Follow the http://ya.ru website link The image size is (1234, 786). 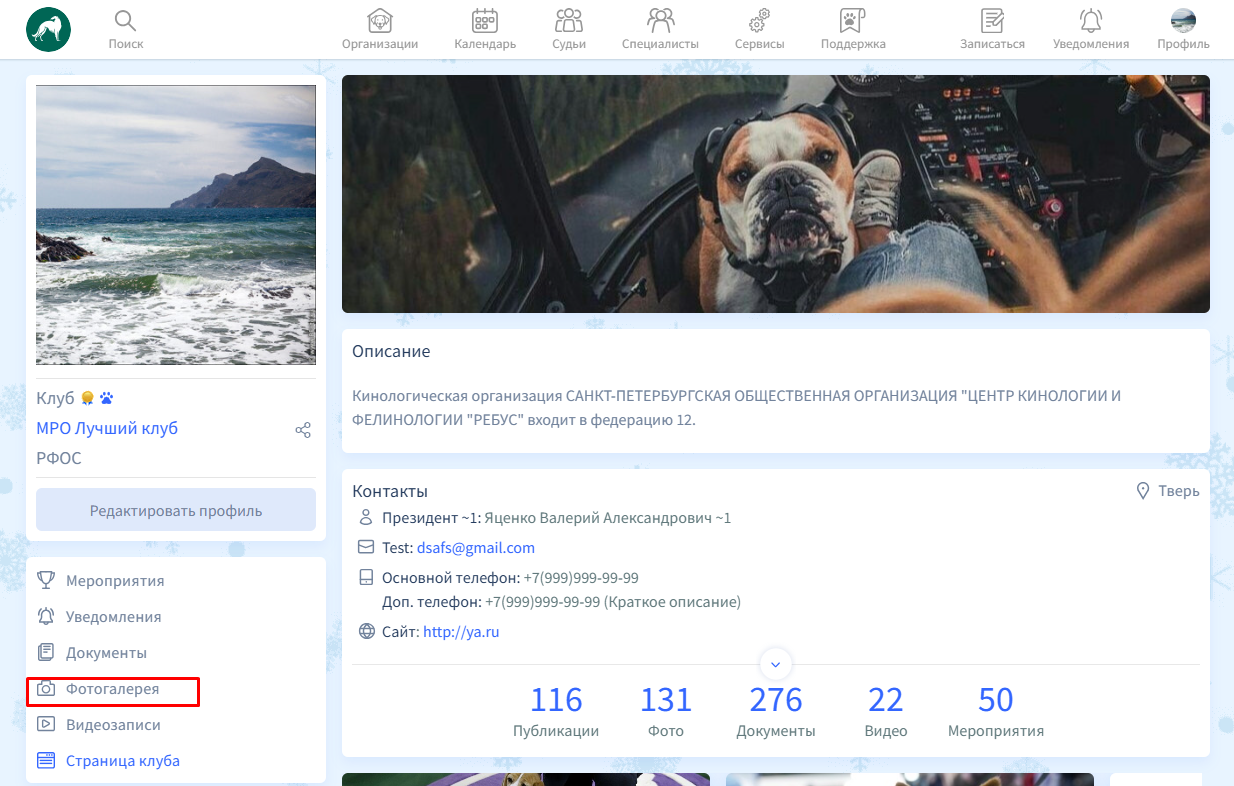click(461, 632)
